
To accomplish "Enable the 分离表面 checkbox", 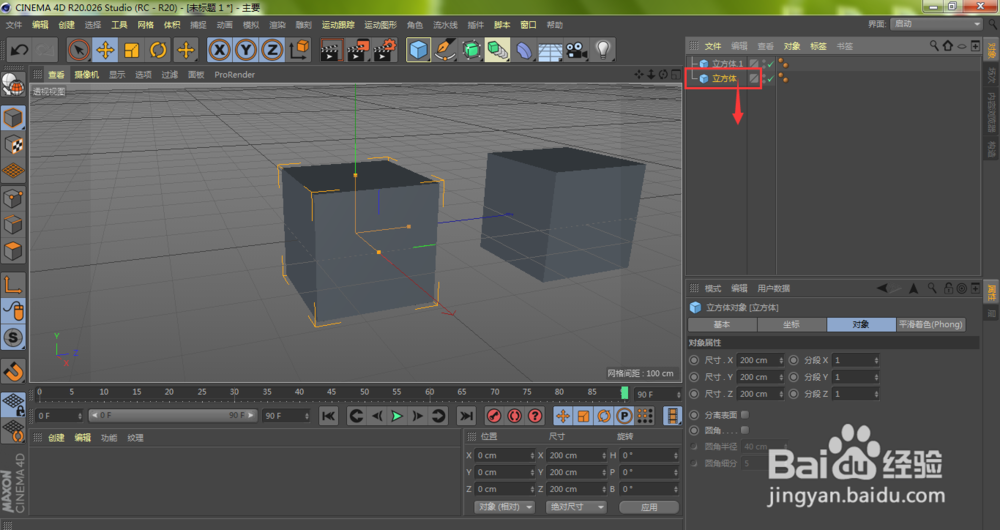I will coord(744,415).
